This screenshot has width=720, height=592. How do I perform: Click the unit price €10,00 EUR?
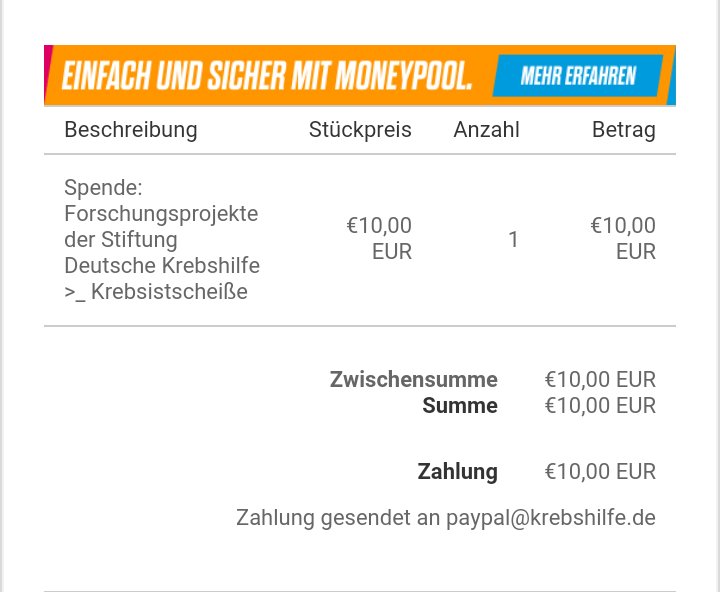tap(379, 238)
